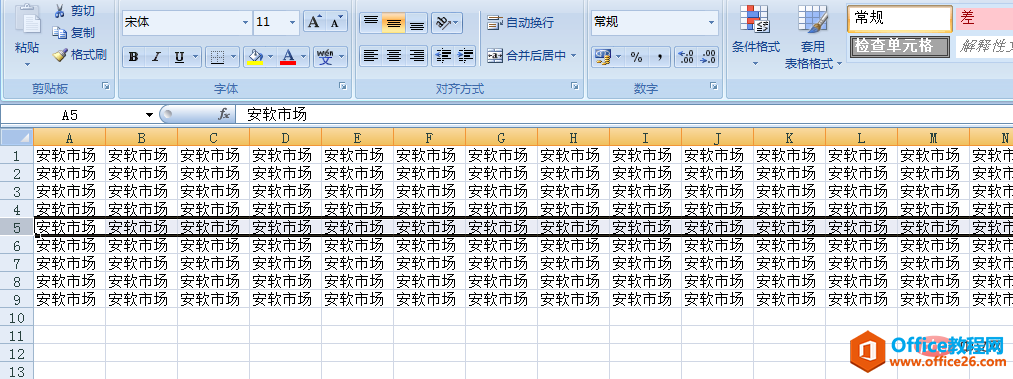
Task: Select row header 12
Action: 17,354
